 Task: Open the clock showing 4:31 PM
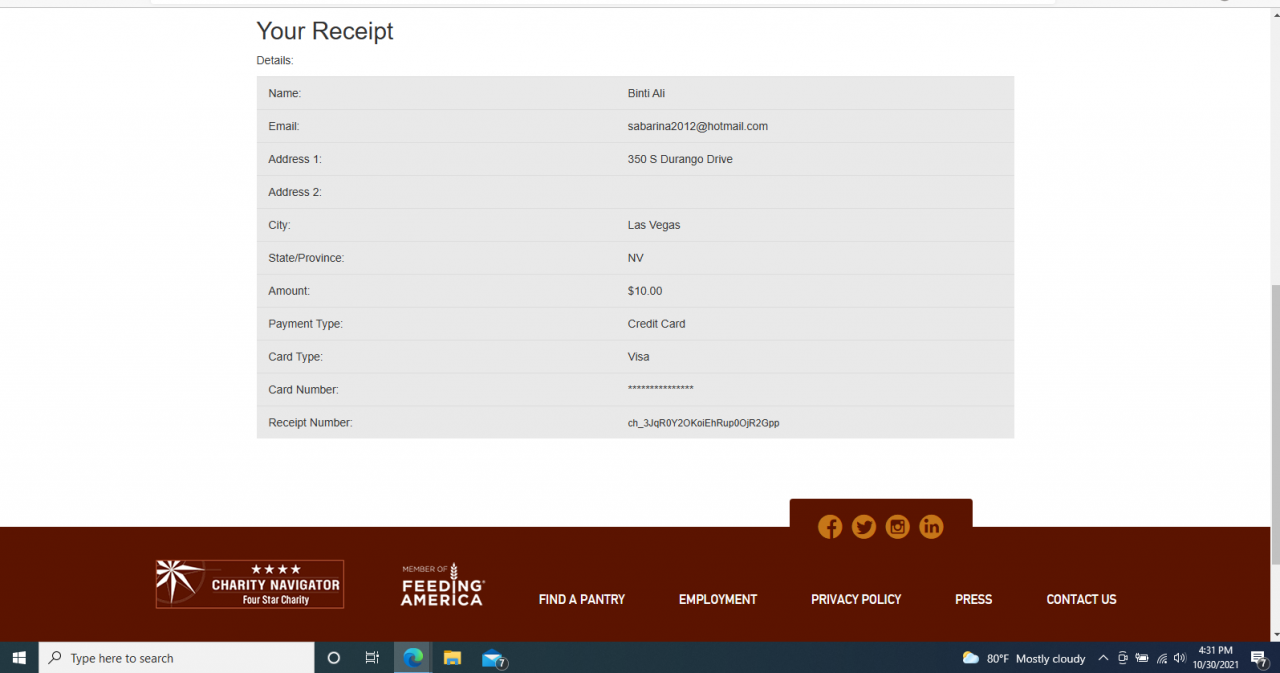pos(1215,657)
